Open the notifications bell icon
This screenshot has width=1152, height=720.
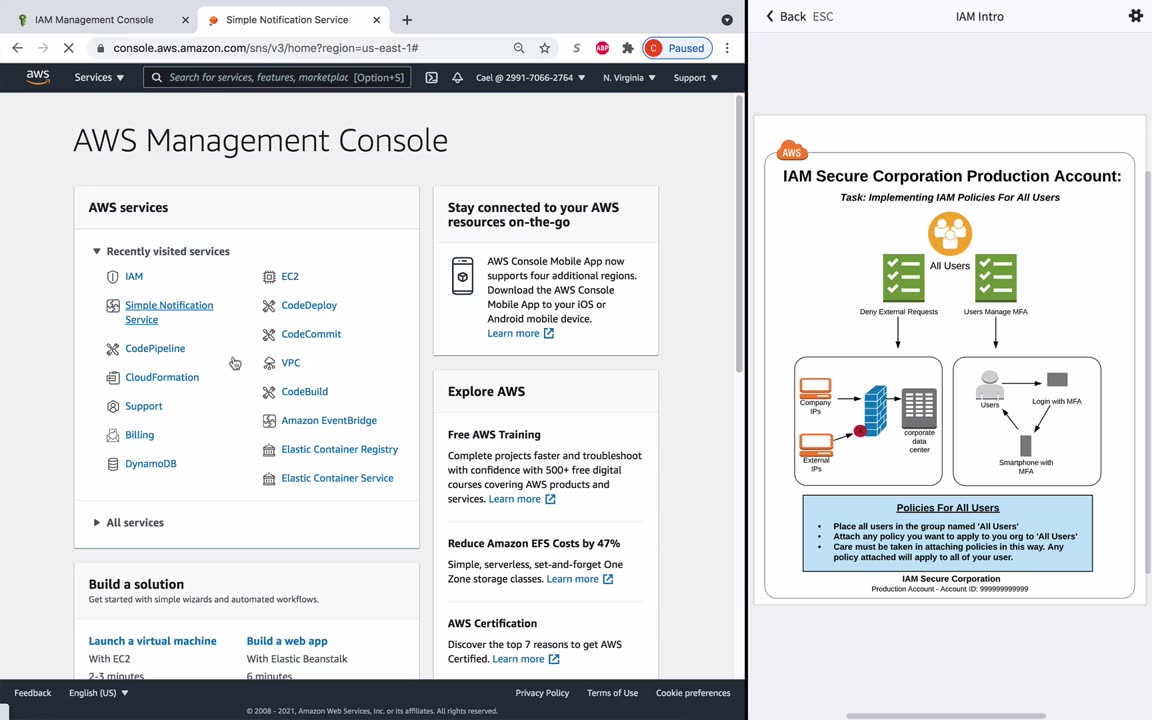tap(457, 77)
